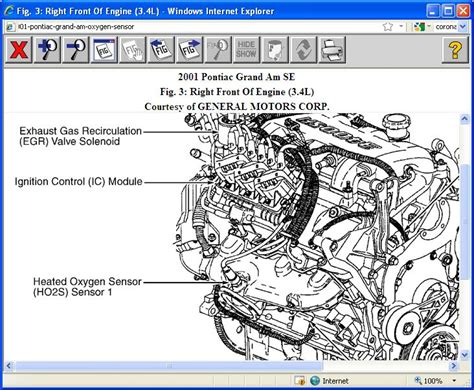Screen dimensions: 474x390
Task: Click the printer icon
Action: coord(332,50)
